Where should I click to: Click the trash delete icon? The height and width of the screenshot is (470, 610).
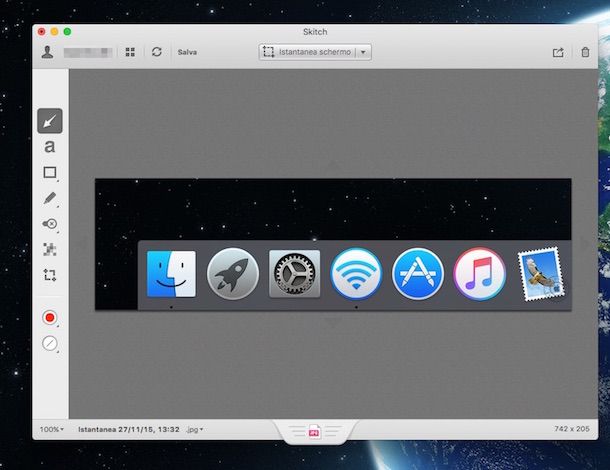tap(585, 52)
